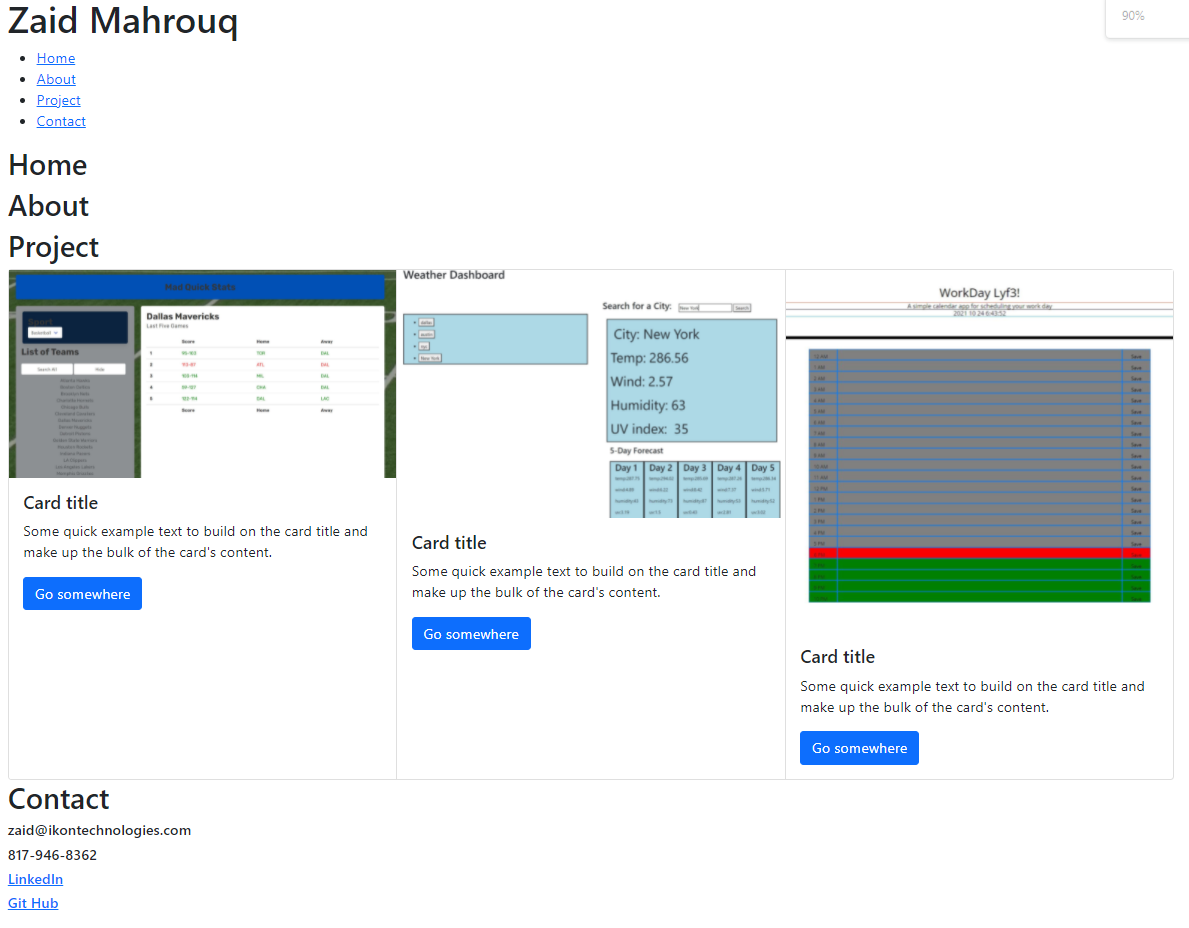Select the Weather Dashboard thumbnail

click(x=591, y=394)
